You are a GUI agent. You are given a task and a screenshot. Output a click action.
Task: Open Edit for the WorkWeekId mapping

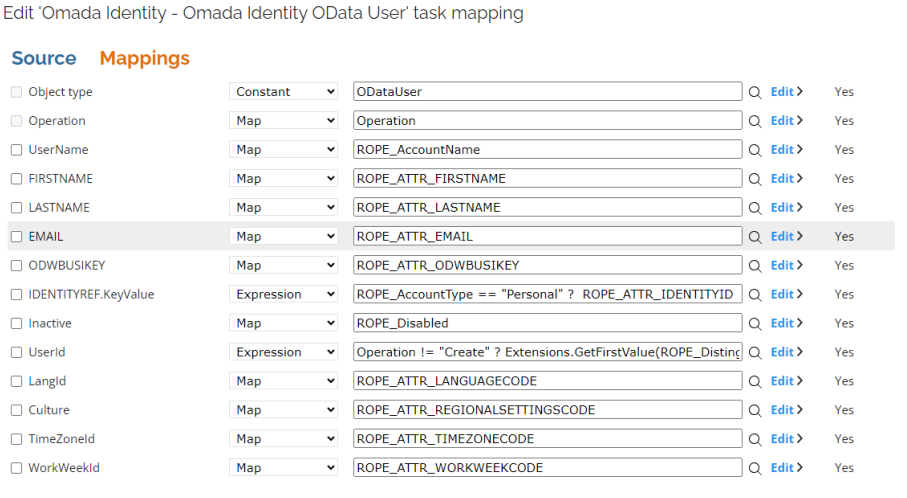click(x=786, y=467)
